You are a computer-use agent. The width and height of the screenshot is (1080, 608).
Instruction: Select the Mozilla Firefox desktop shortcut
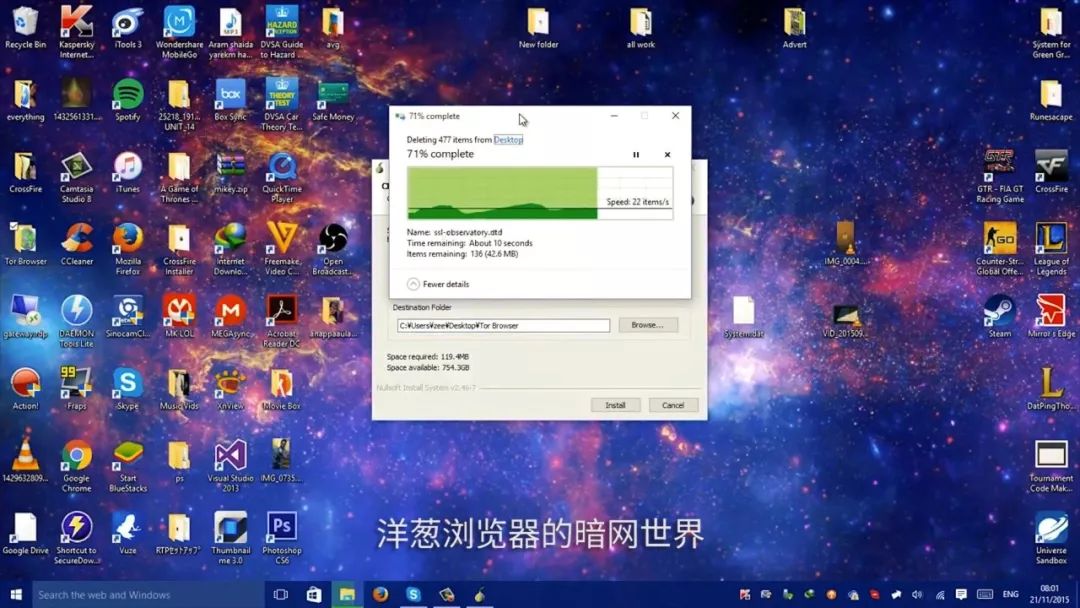pos(128,249)
